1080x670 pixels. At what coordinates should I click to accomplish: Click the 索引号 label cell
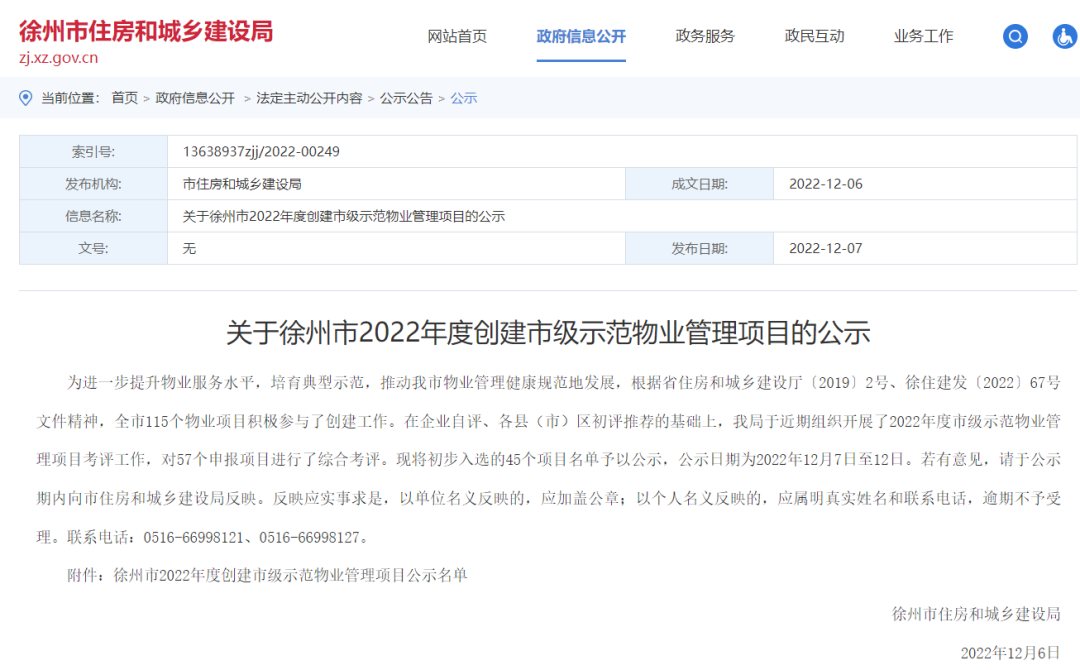pos(94,151)
